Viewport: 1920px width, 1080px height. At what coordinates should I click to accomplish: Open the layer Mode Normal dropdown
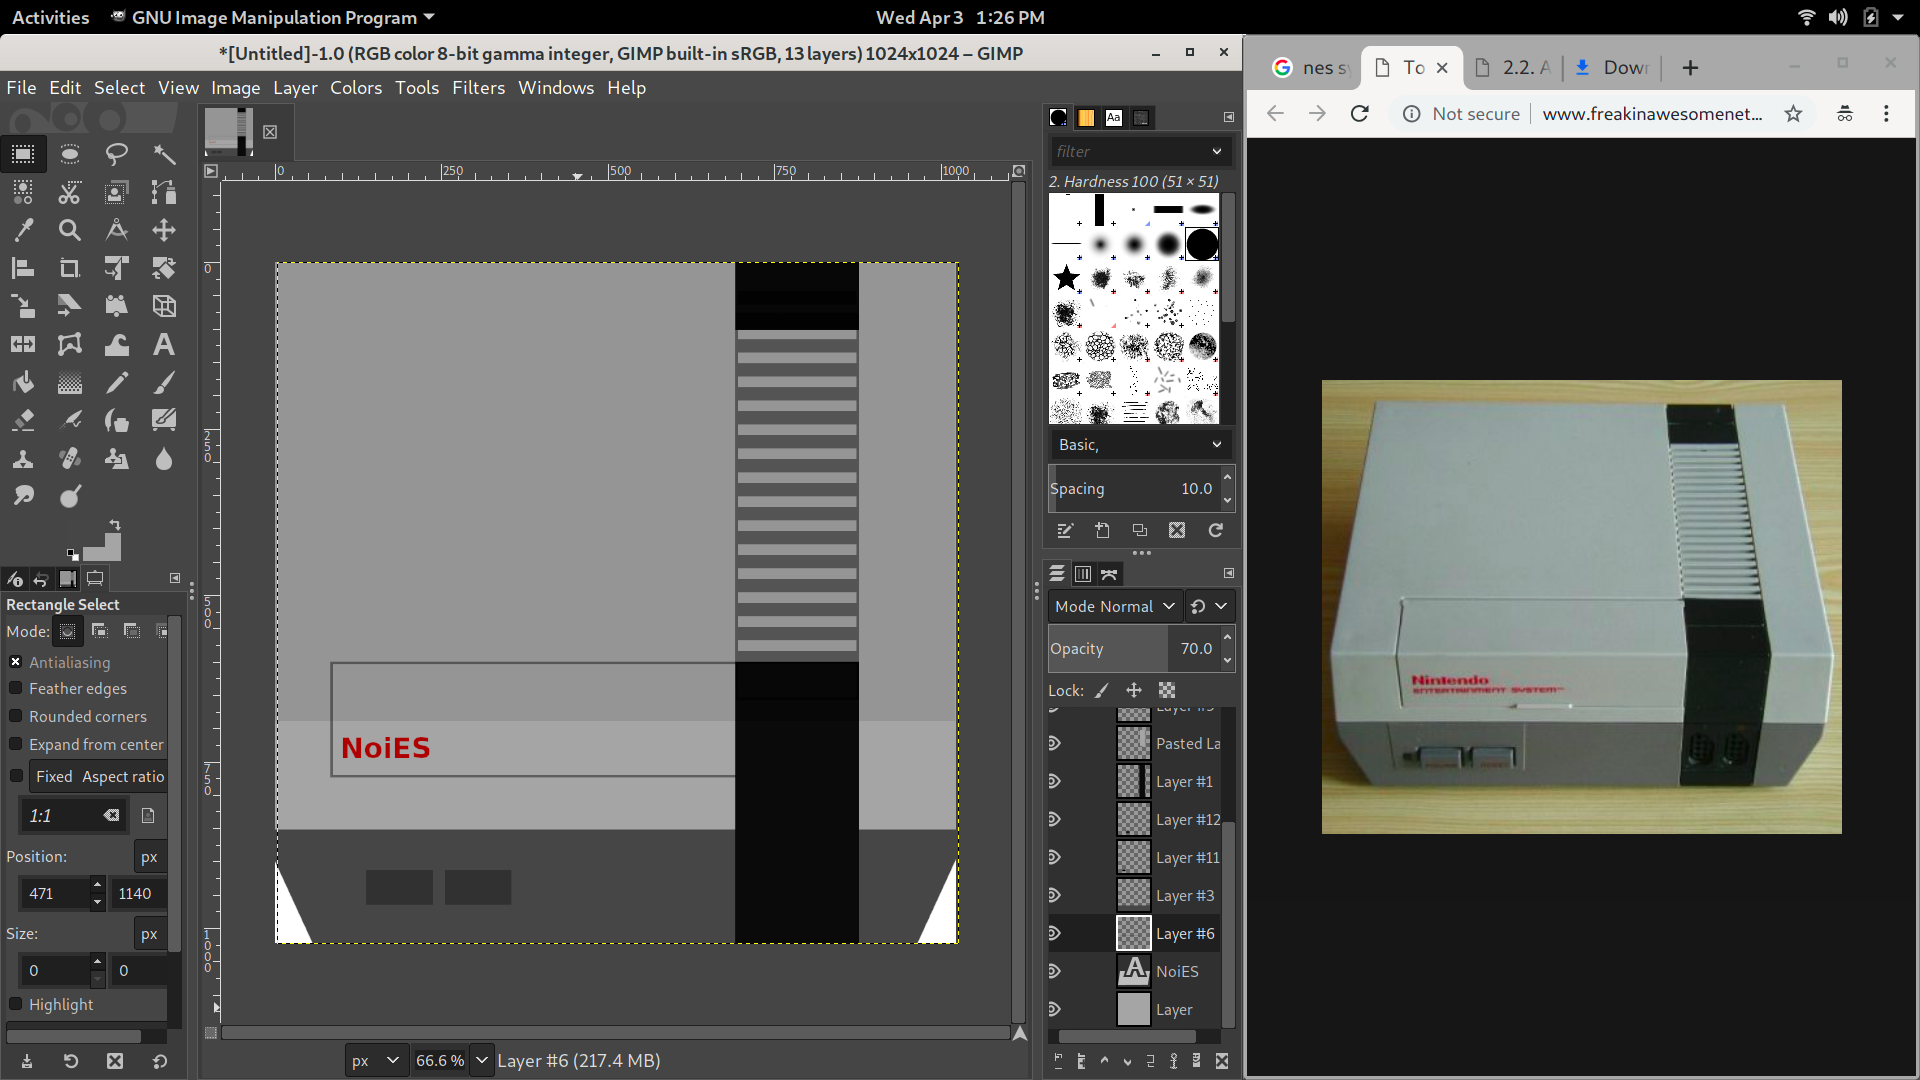(x=1115, y=606)
